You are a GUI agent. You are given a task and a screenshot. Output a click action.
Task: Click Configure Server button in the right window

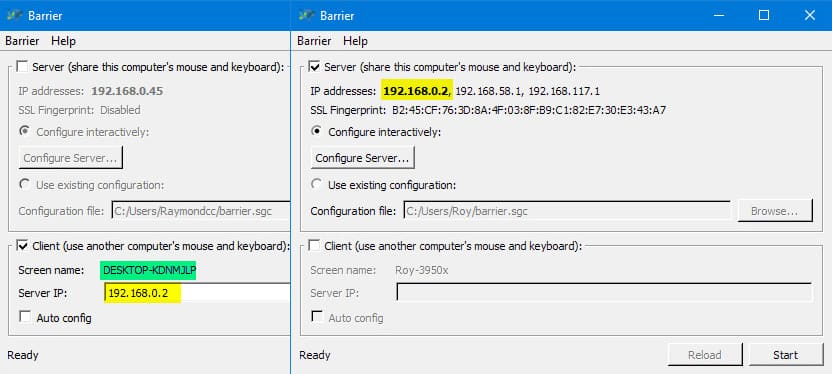pos(362,158)
